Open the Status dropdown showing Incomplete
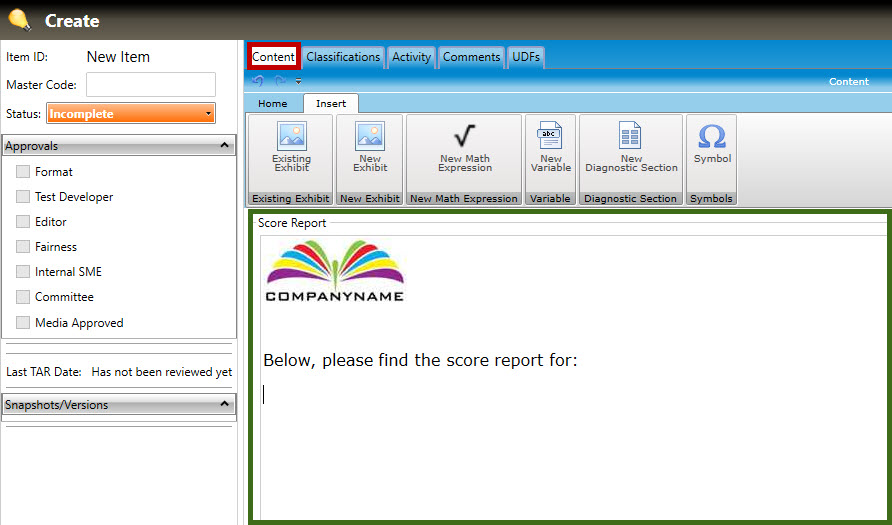 tap(130, 114)
